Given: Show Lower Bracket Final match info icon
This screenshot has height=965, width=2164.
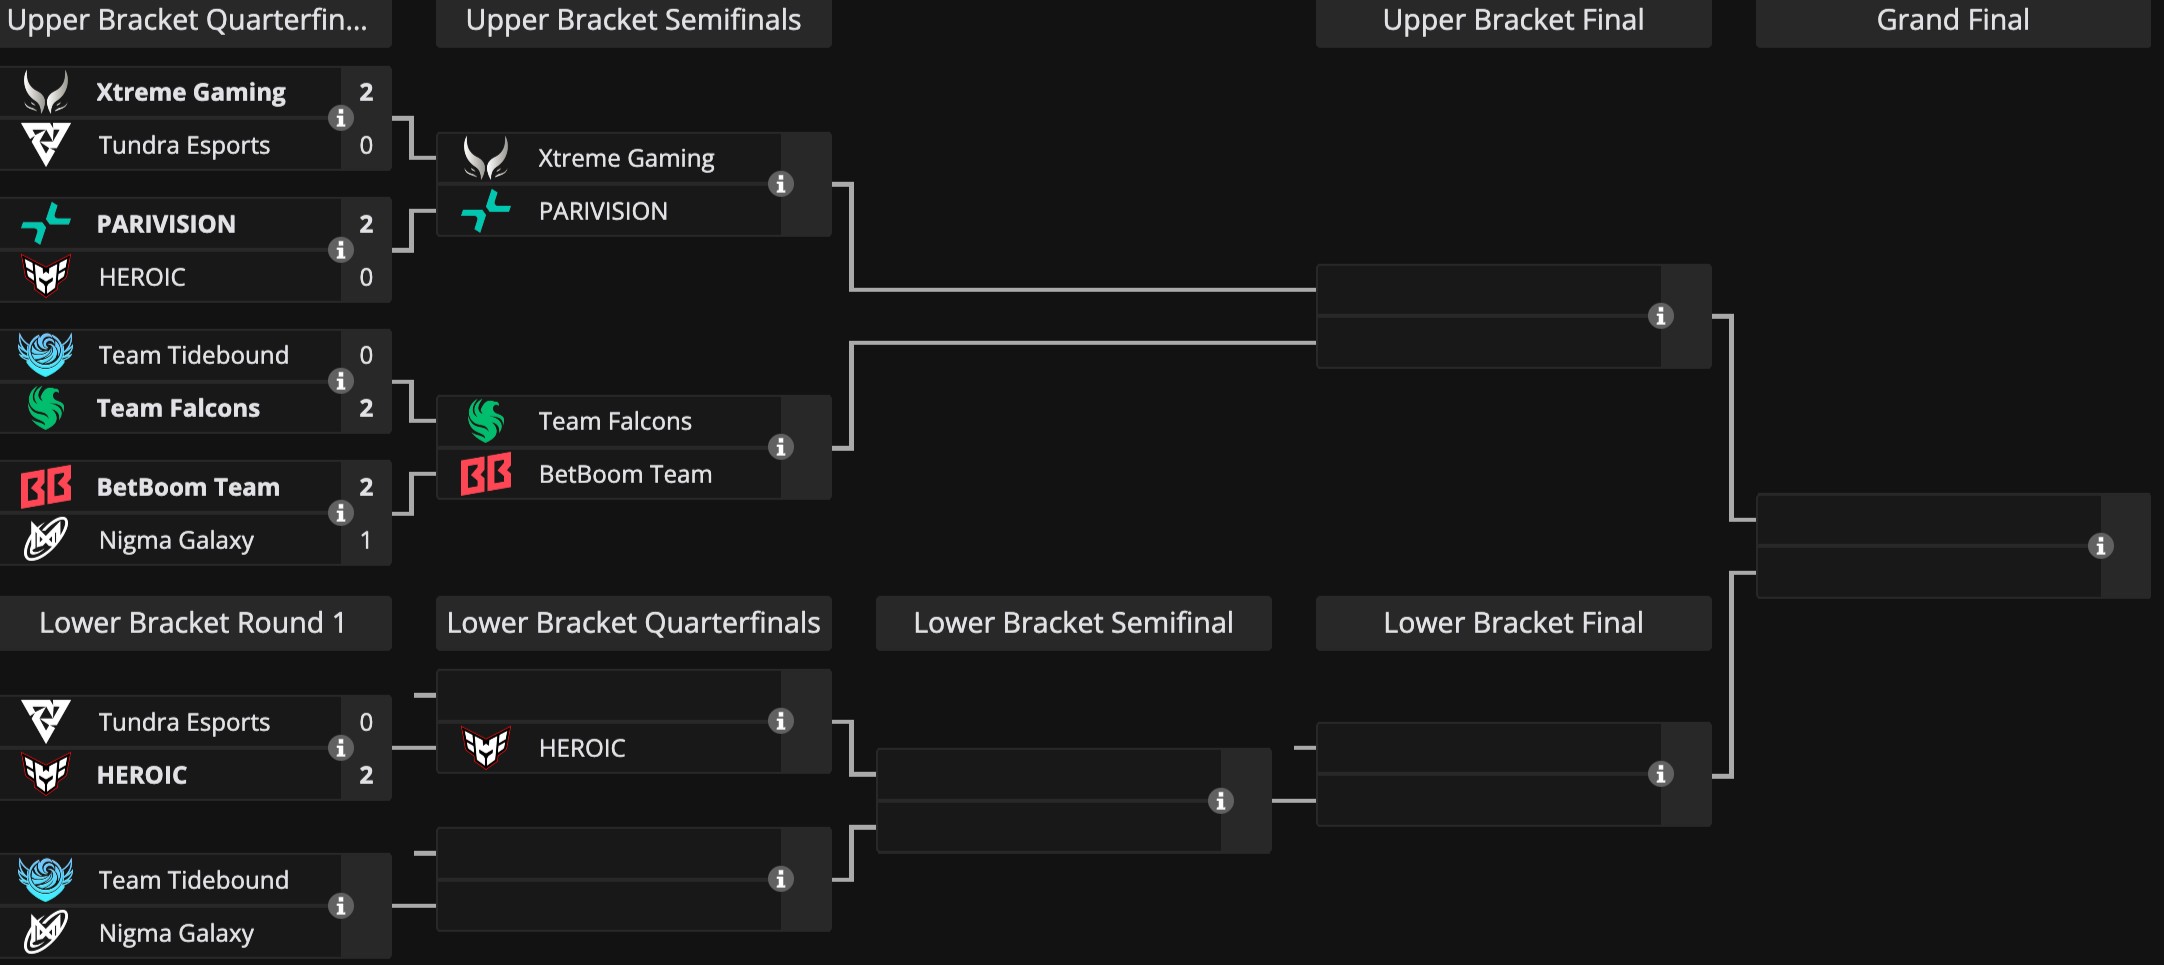Looking at the screenshot, I should (x=1661, y=774).
